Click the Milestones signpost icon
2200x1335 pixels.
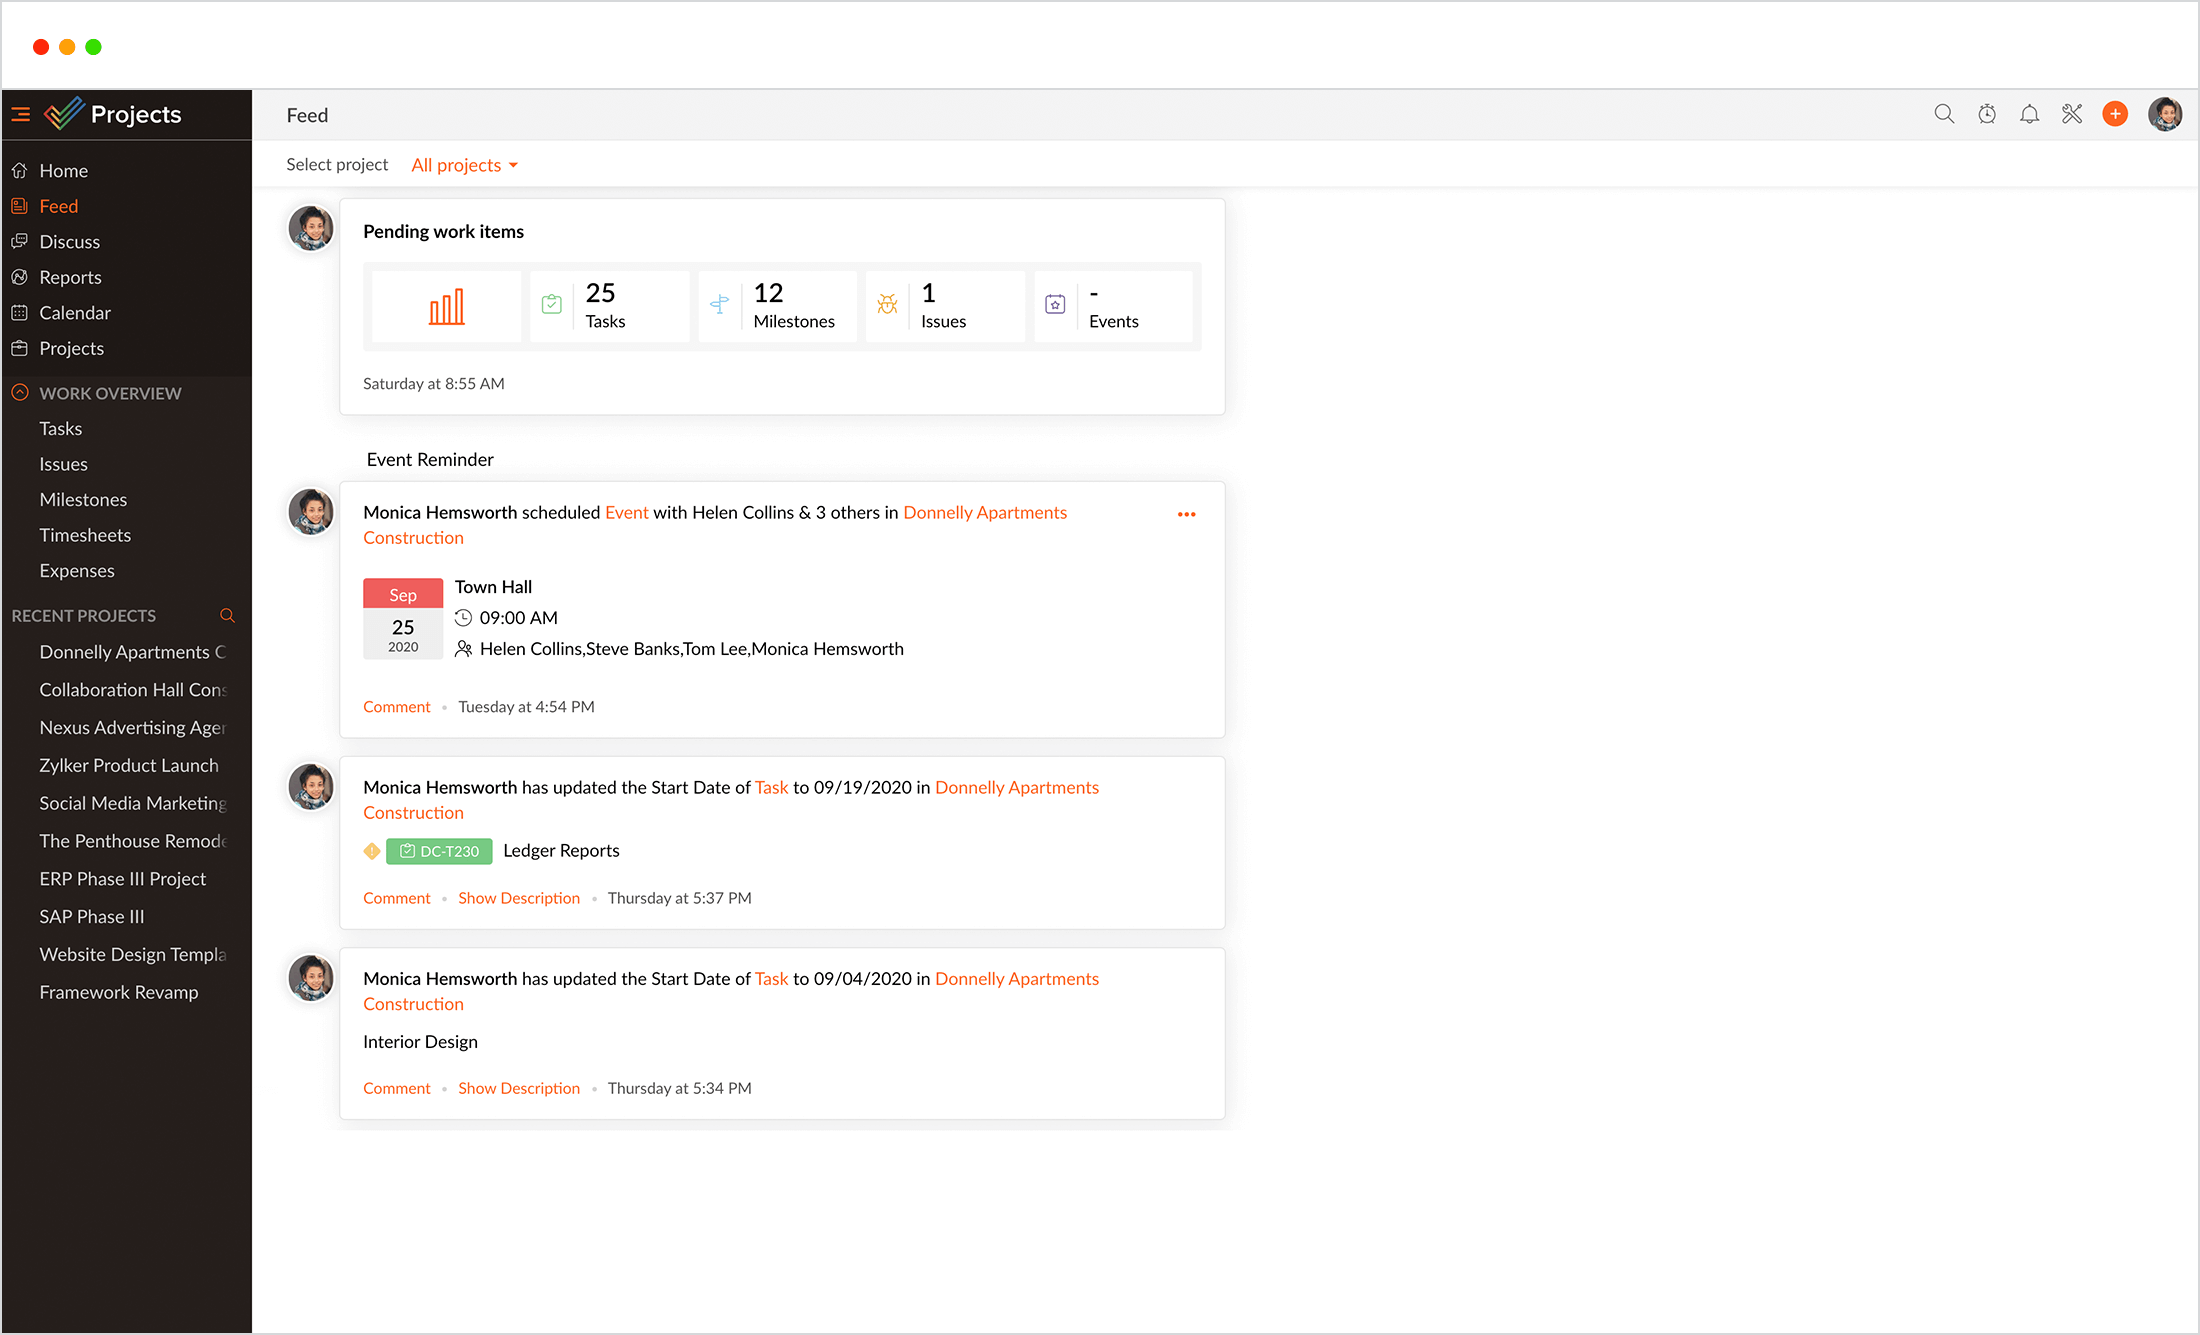pyautogui.click(x=719, y=304)
